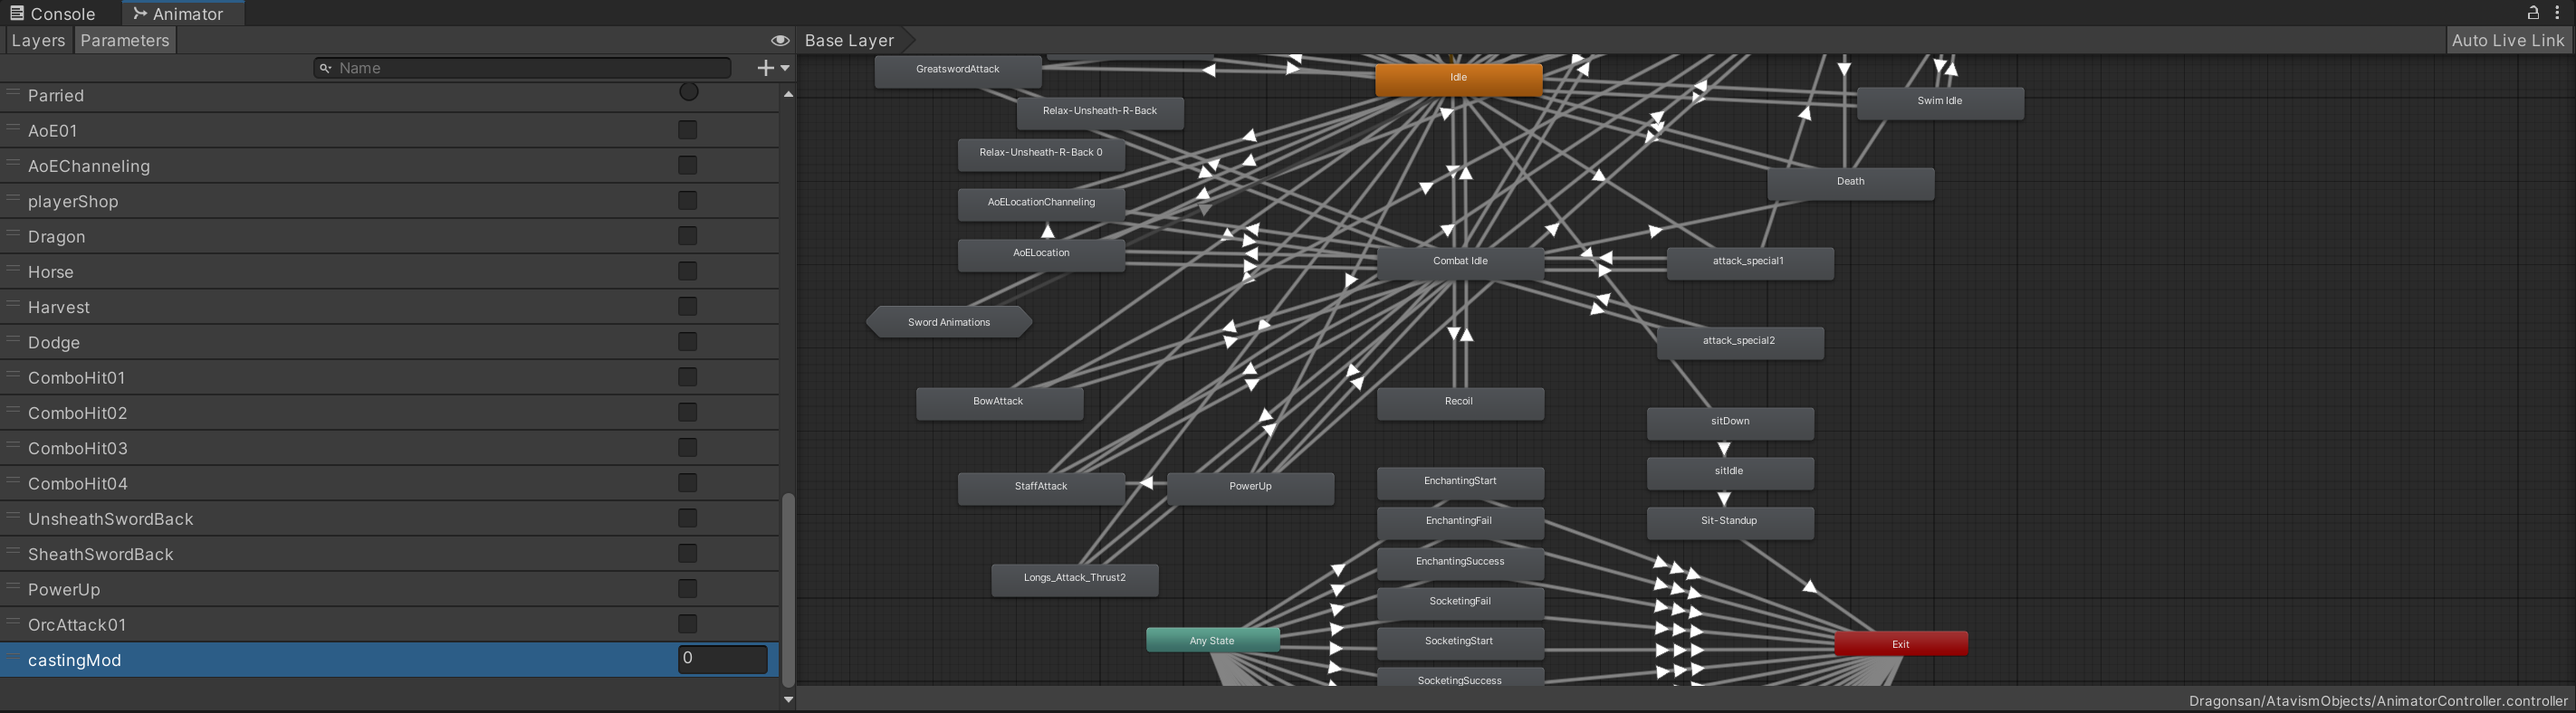Viewport: 2576px width, 713px height.
Task: Click the Auto Live Link button
Action: coord(2507,41)
